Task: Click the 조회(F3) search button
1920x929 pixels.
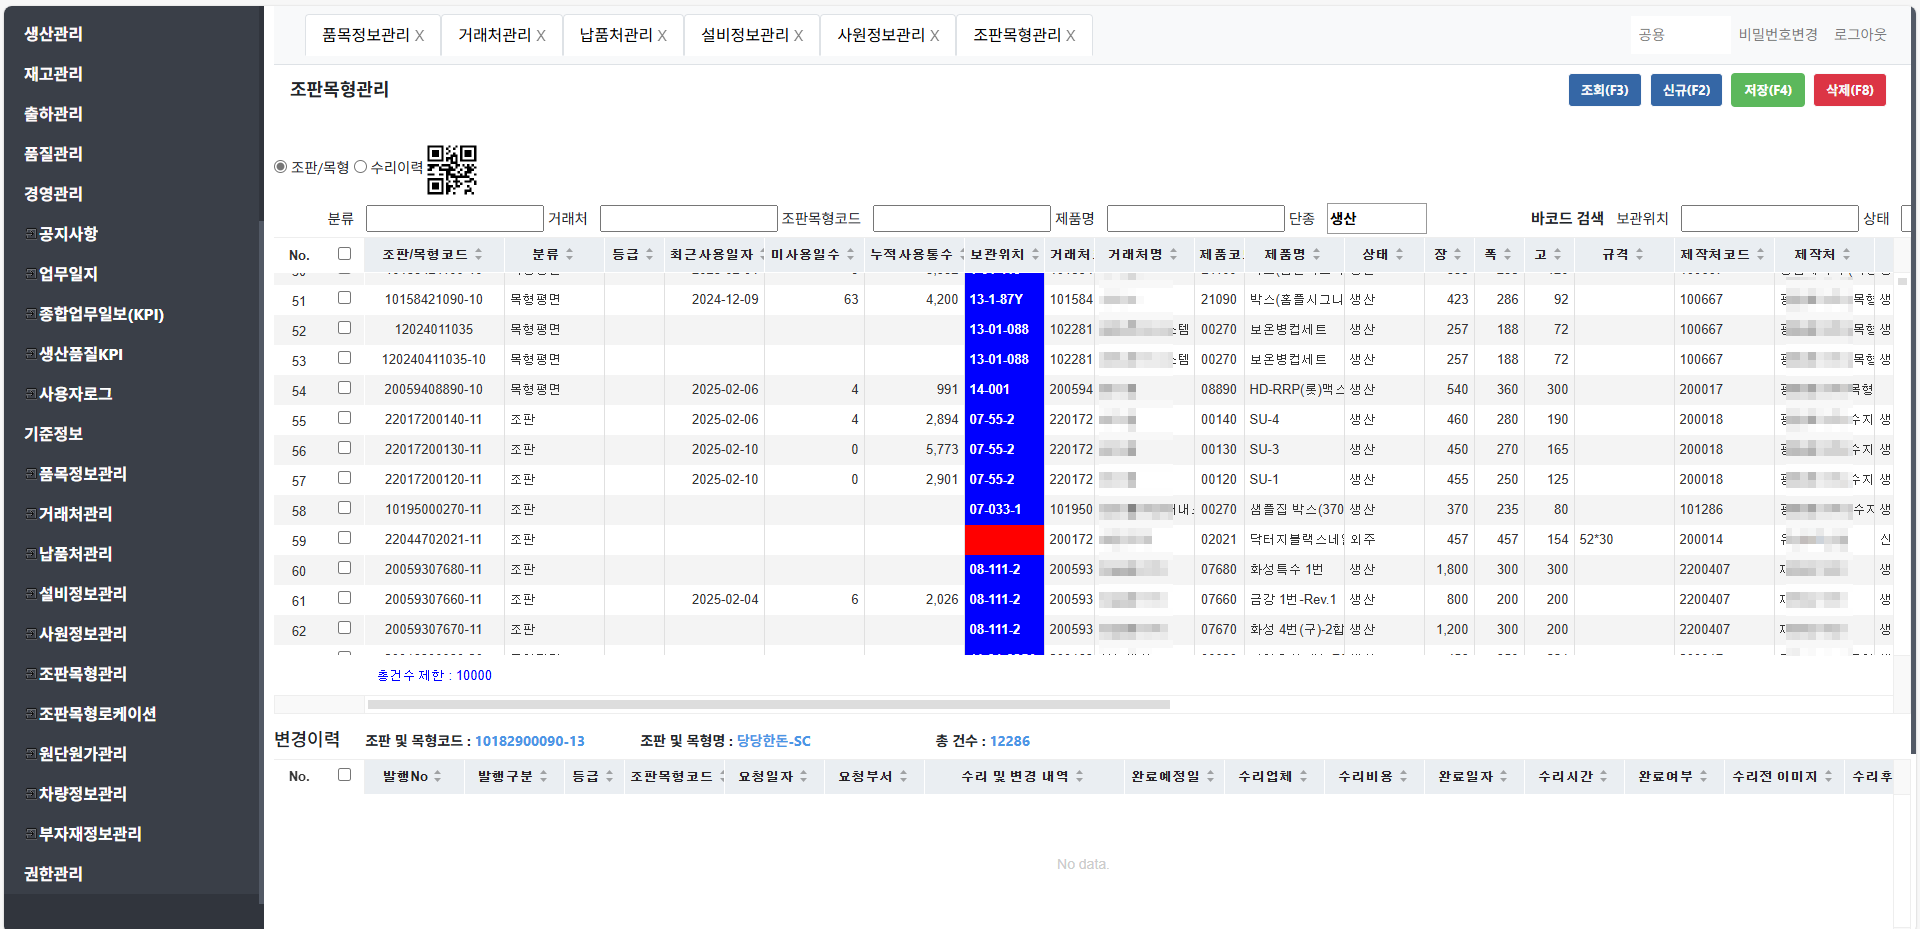Action: point(1605,90)
